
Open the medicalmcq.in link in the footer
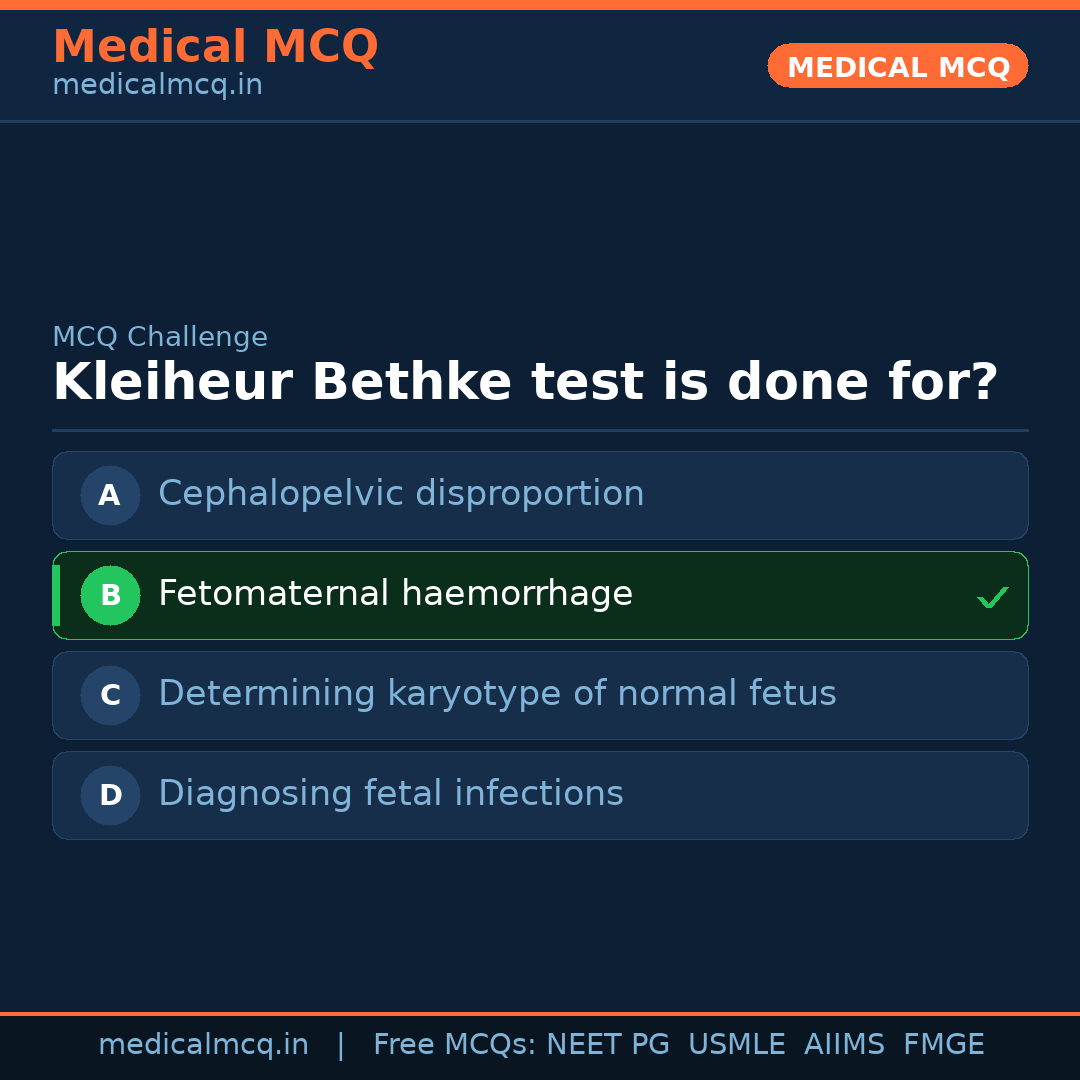pos(203,1045)
